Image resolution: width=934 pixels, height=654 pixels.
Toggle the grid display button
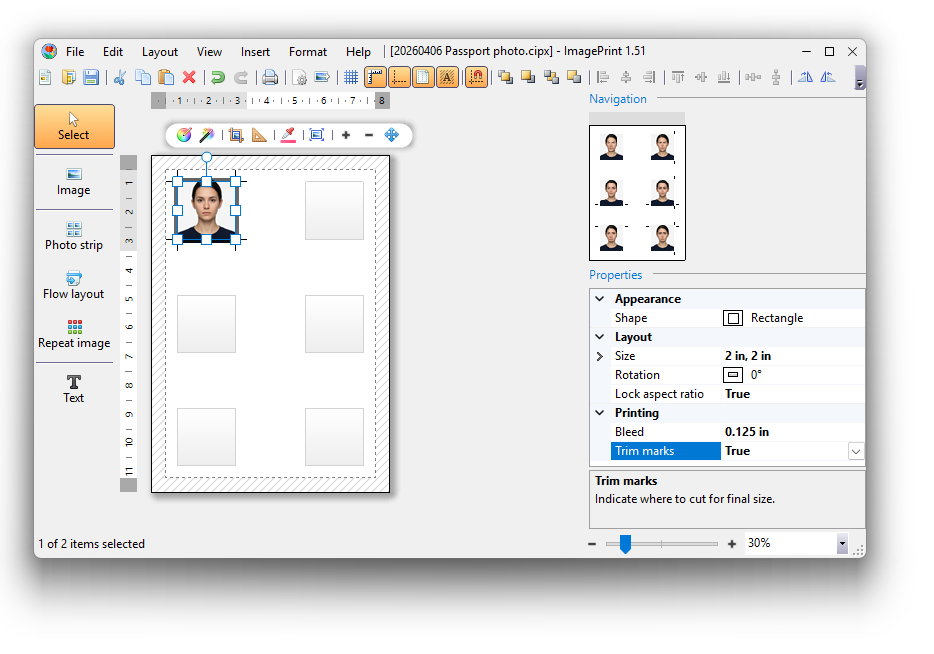351,77
